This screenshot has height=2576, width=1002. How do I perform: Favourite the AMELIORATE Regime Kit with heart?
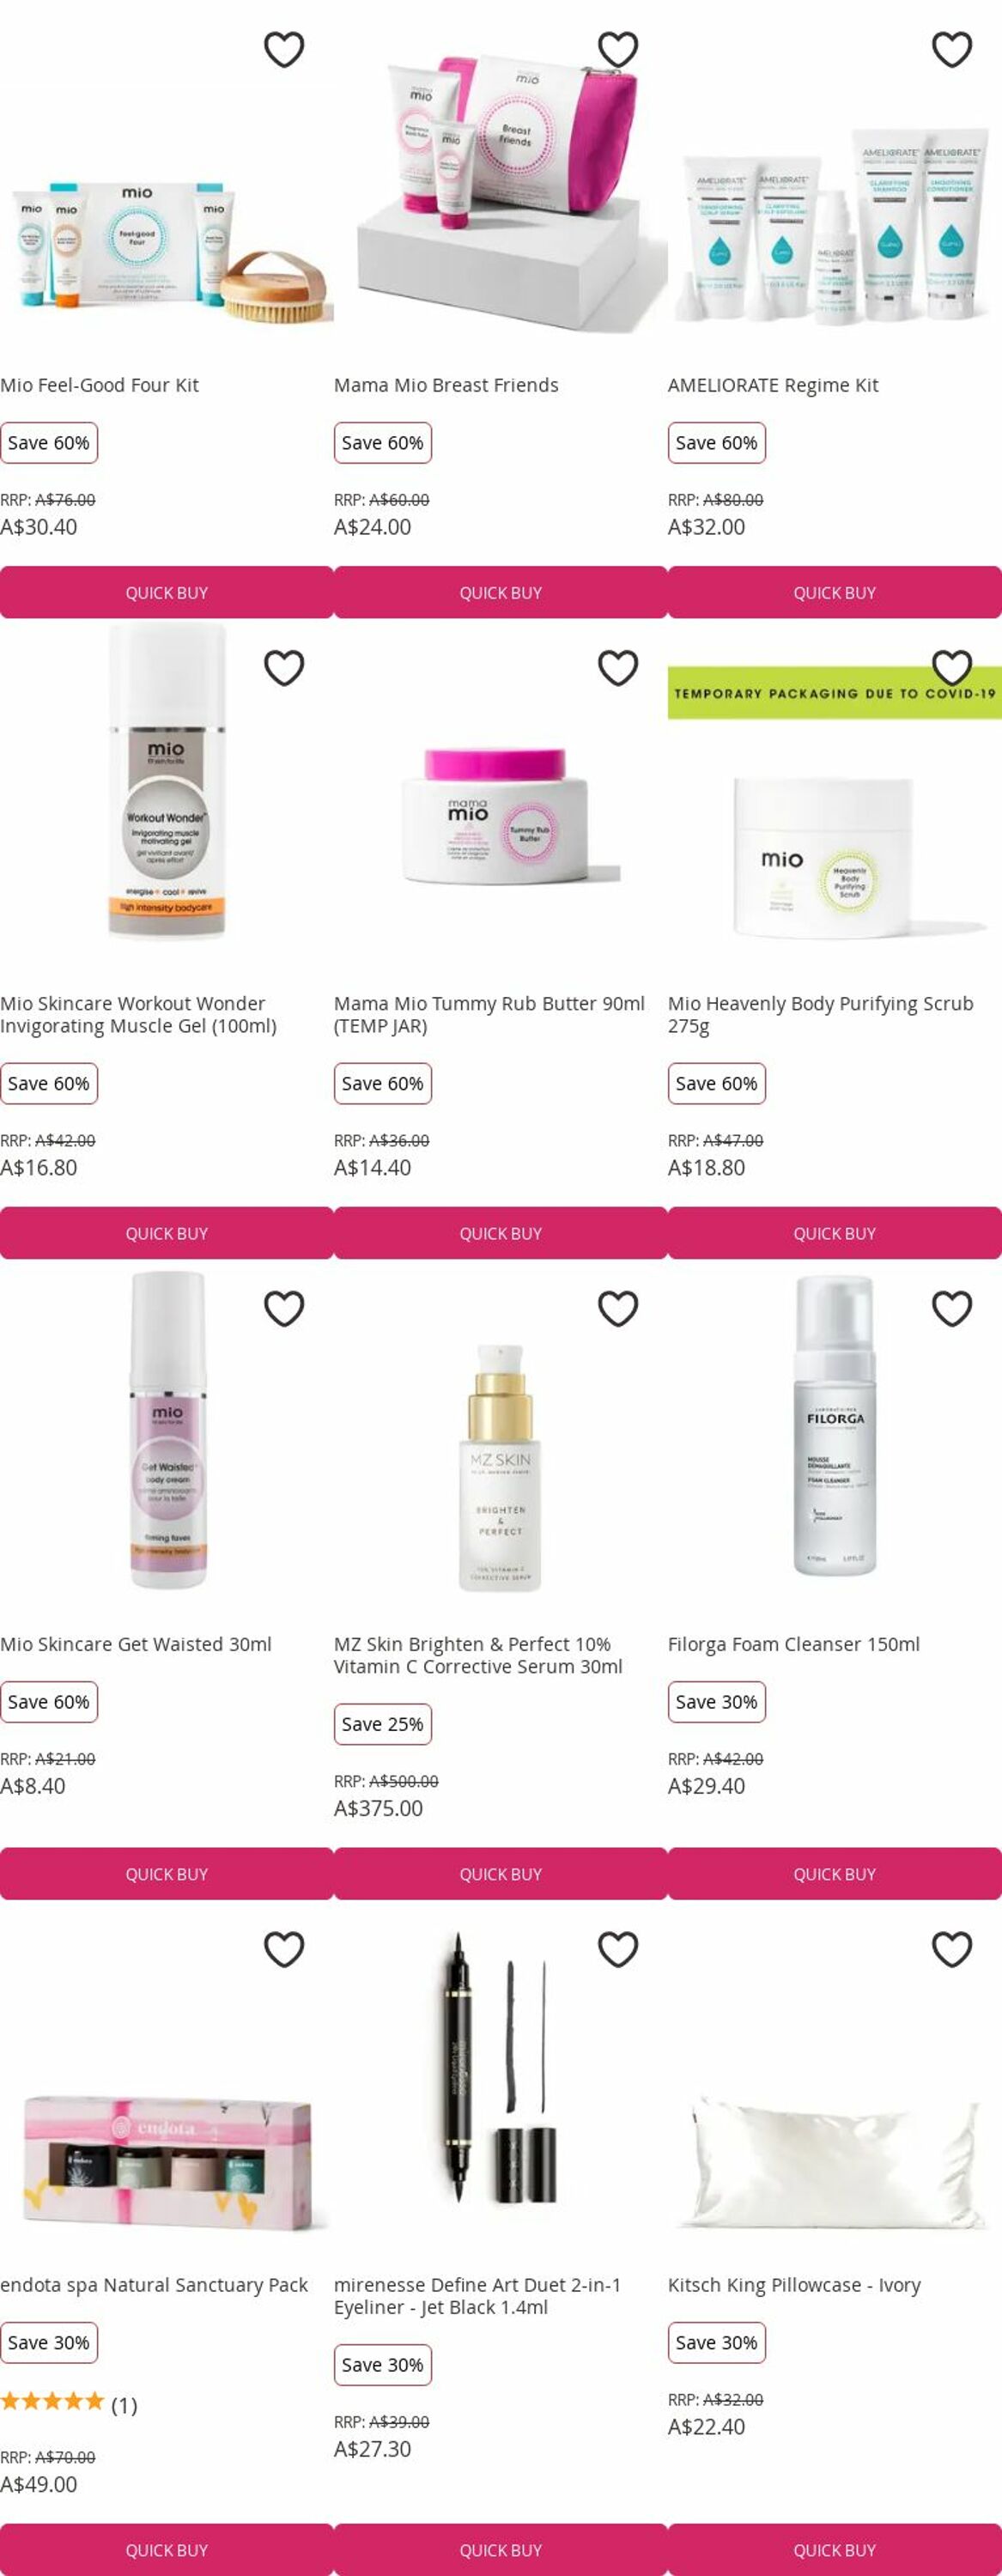(952, 49)
